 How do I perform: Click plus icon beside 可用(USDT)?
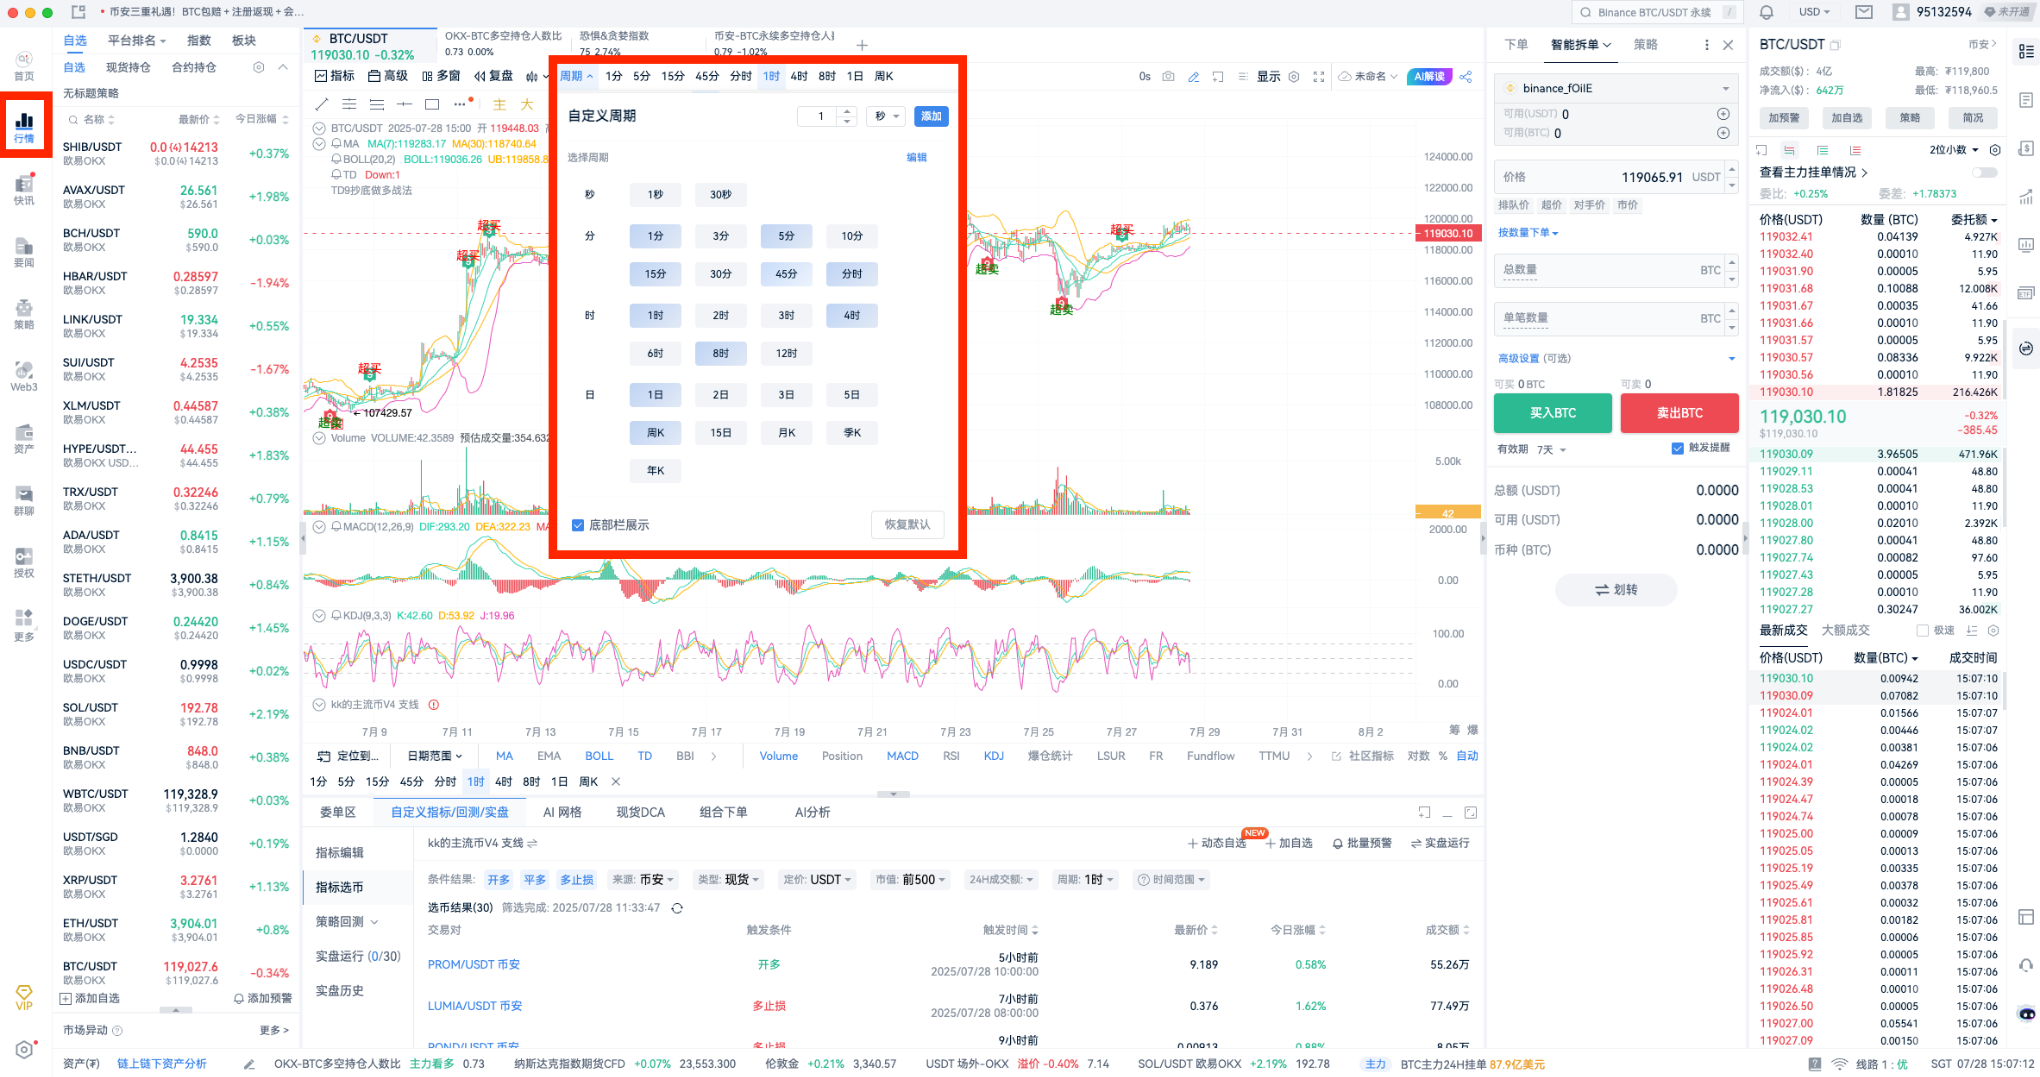pos(1723,114)
